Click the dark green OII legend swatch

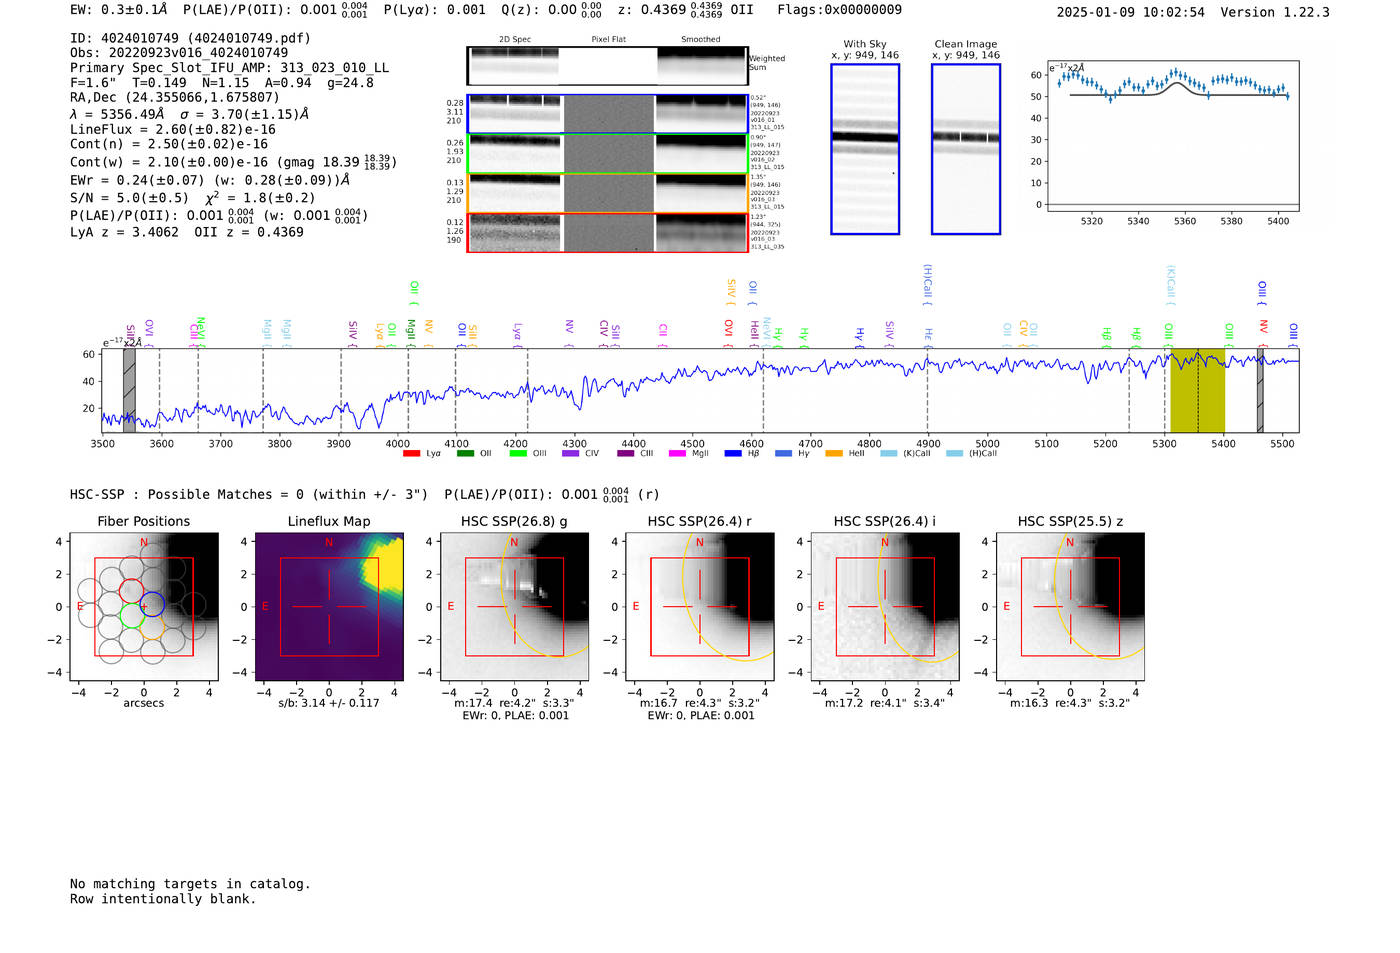point(464,454)
